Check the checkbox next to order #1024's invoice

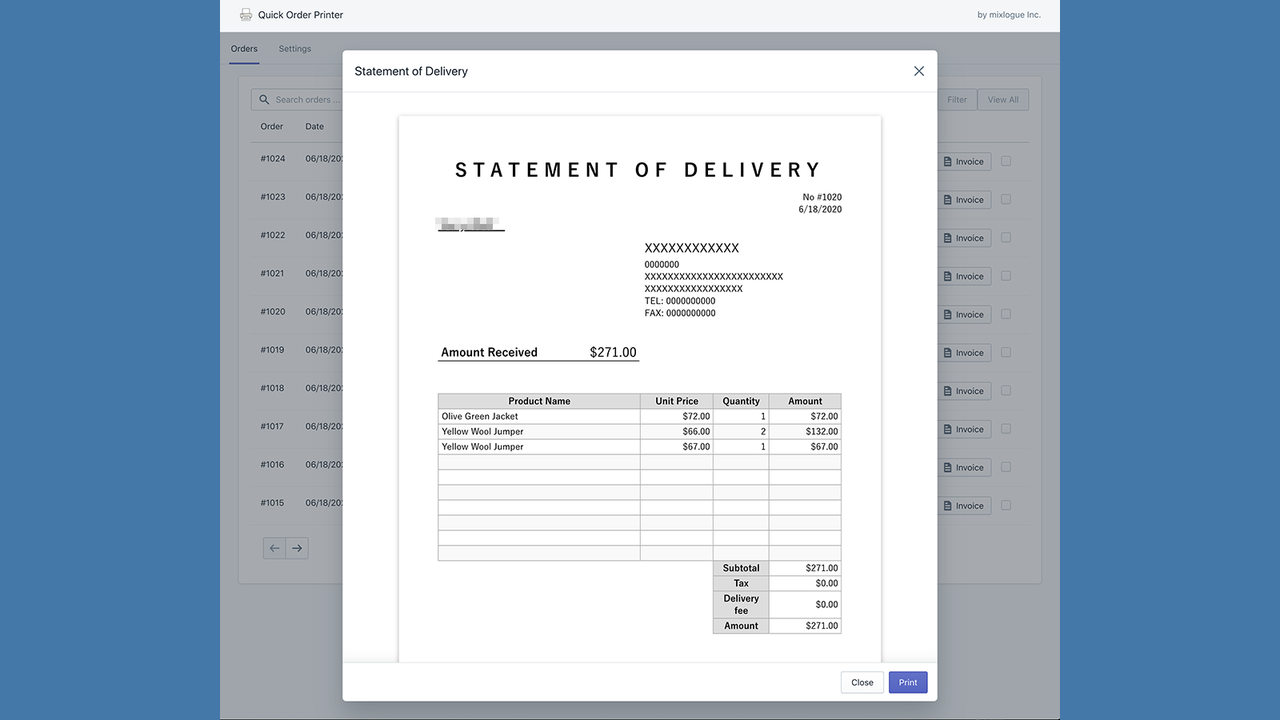(1005, 160)
